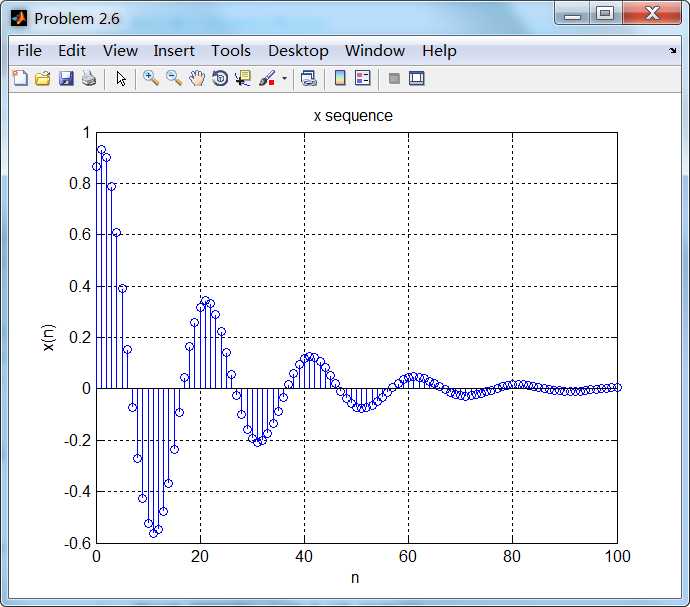Screen dimensions: 690x607
Task: Click the y-axis tick label 0.8
Action: (80, 184)
